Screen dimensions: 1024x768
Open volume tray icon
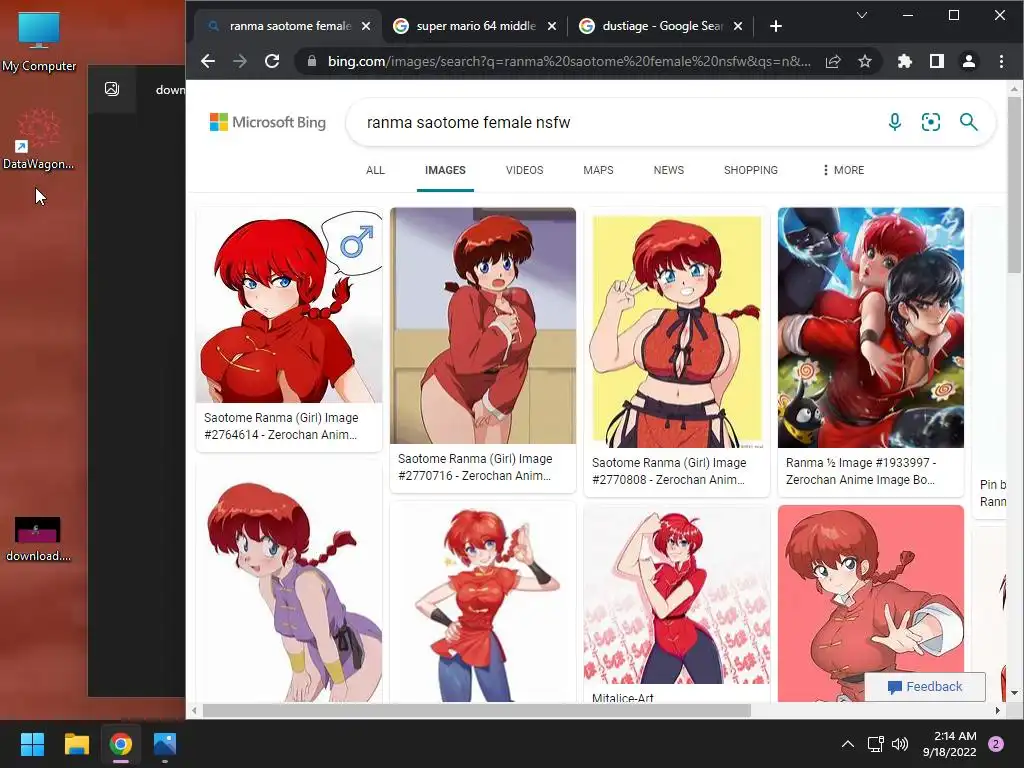pos(900,744)
